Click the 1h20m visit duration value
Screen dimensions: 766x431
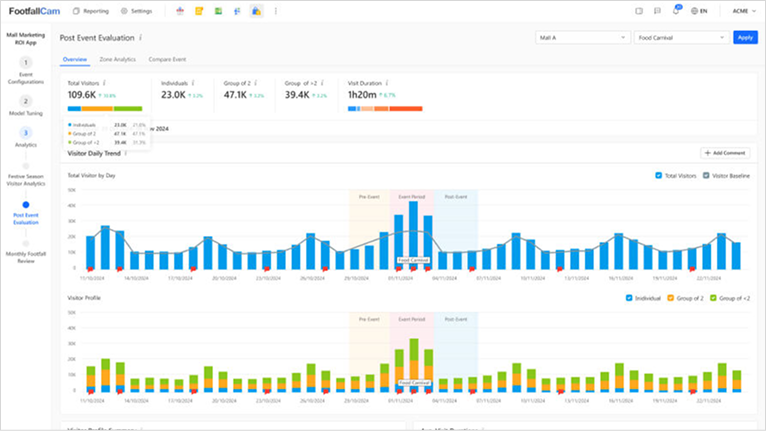pyautogui.click(x=362, y=95)
